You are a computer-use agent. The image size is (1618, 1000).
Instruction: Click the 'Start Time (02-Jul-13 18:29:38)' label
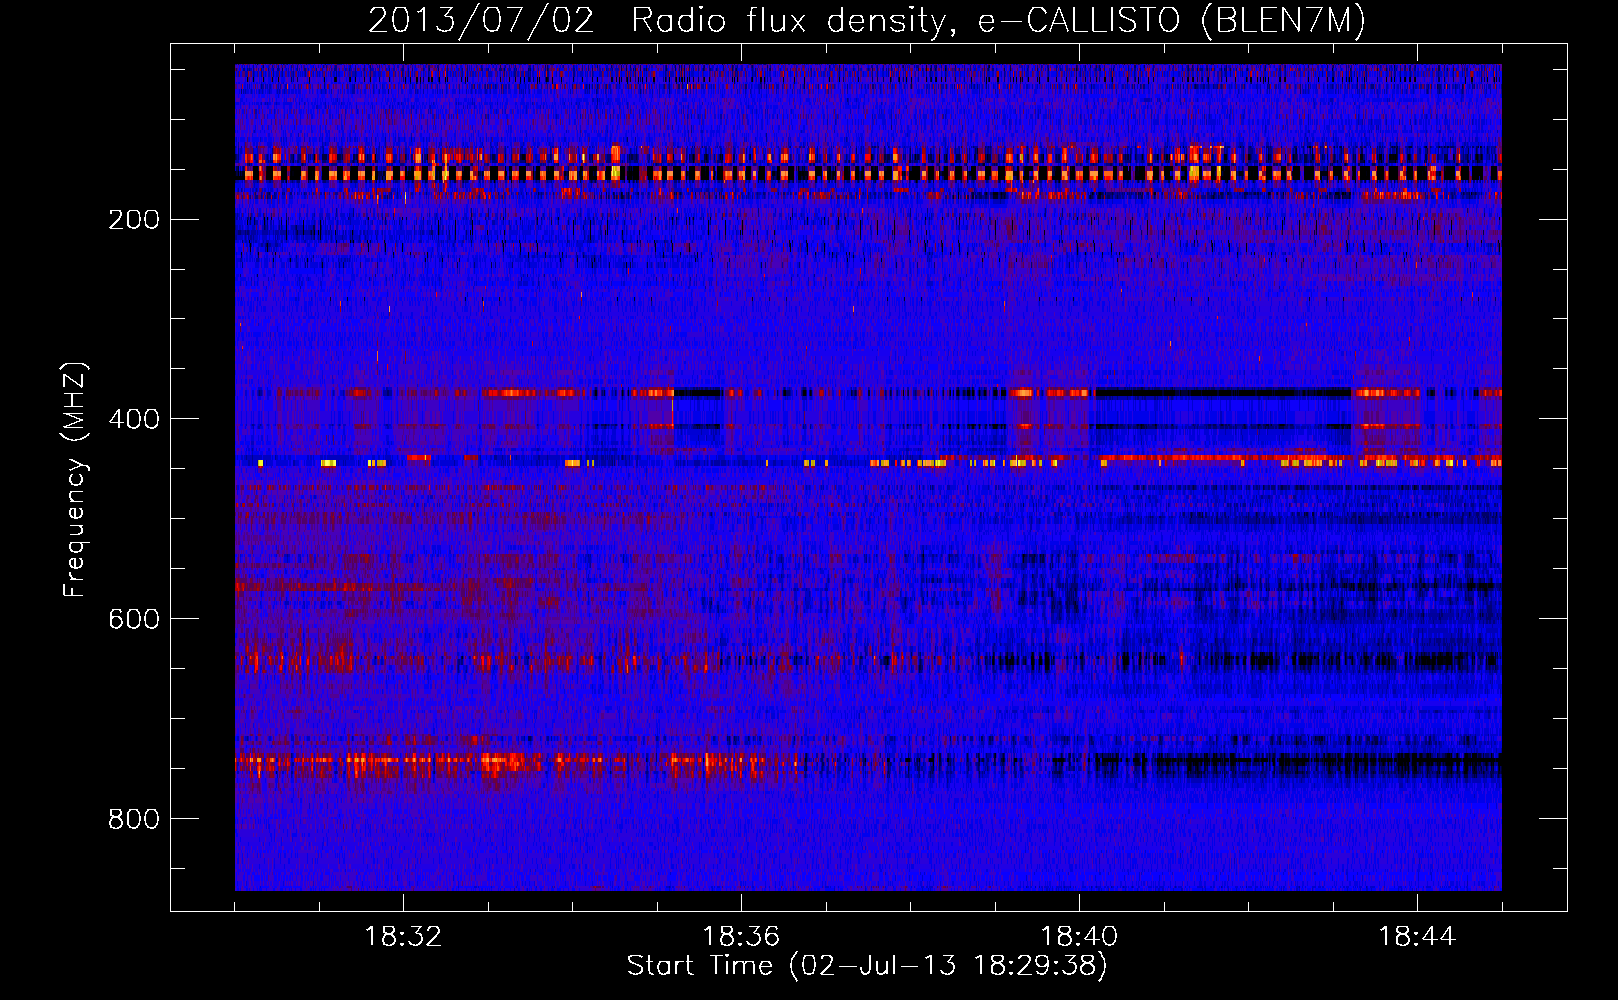pos(867,966)
